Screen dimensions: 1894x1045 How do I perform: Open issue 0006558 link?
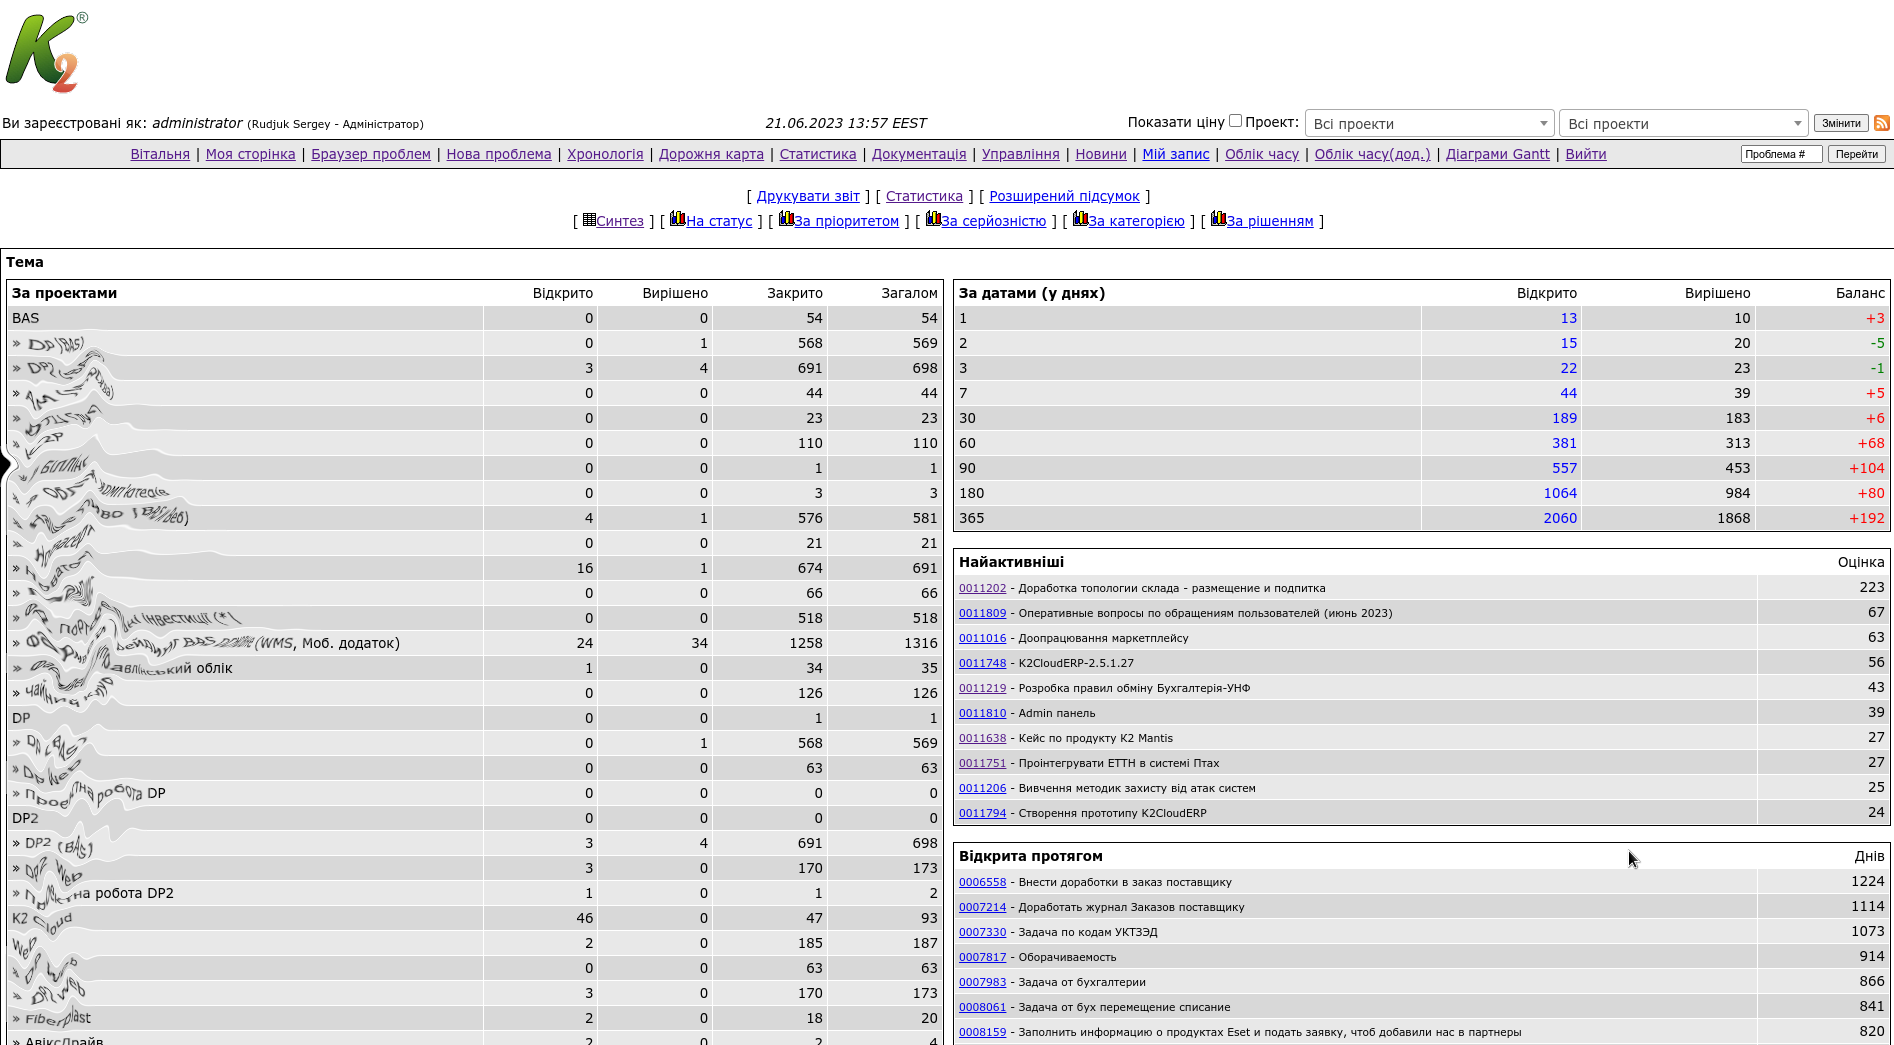(x=982, y=882)
